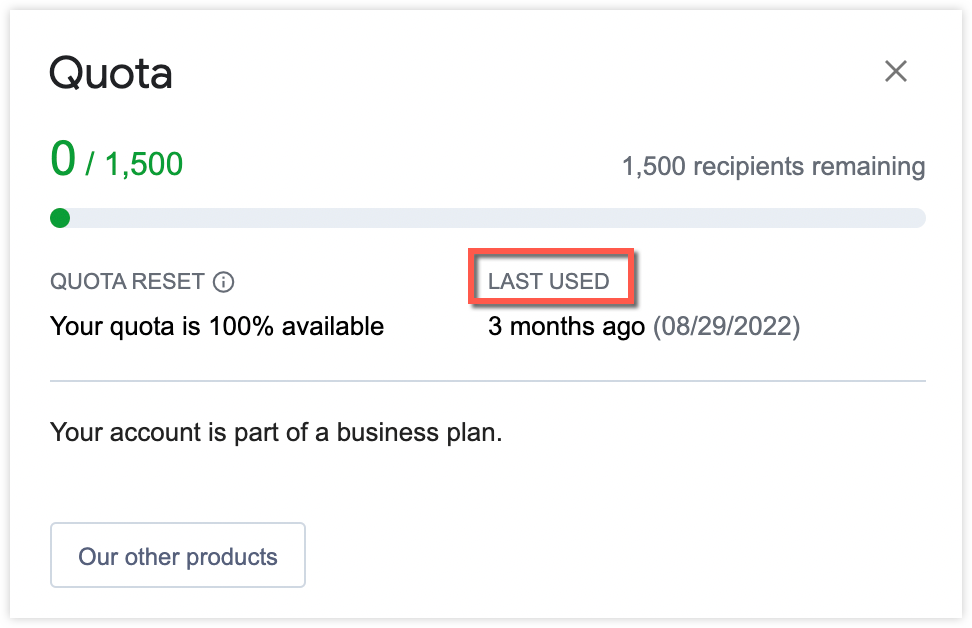The height and width of the screenshot is (628, 972).
Task: Click the slash between 0 and 1,500
Action: click(91, 164)
